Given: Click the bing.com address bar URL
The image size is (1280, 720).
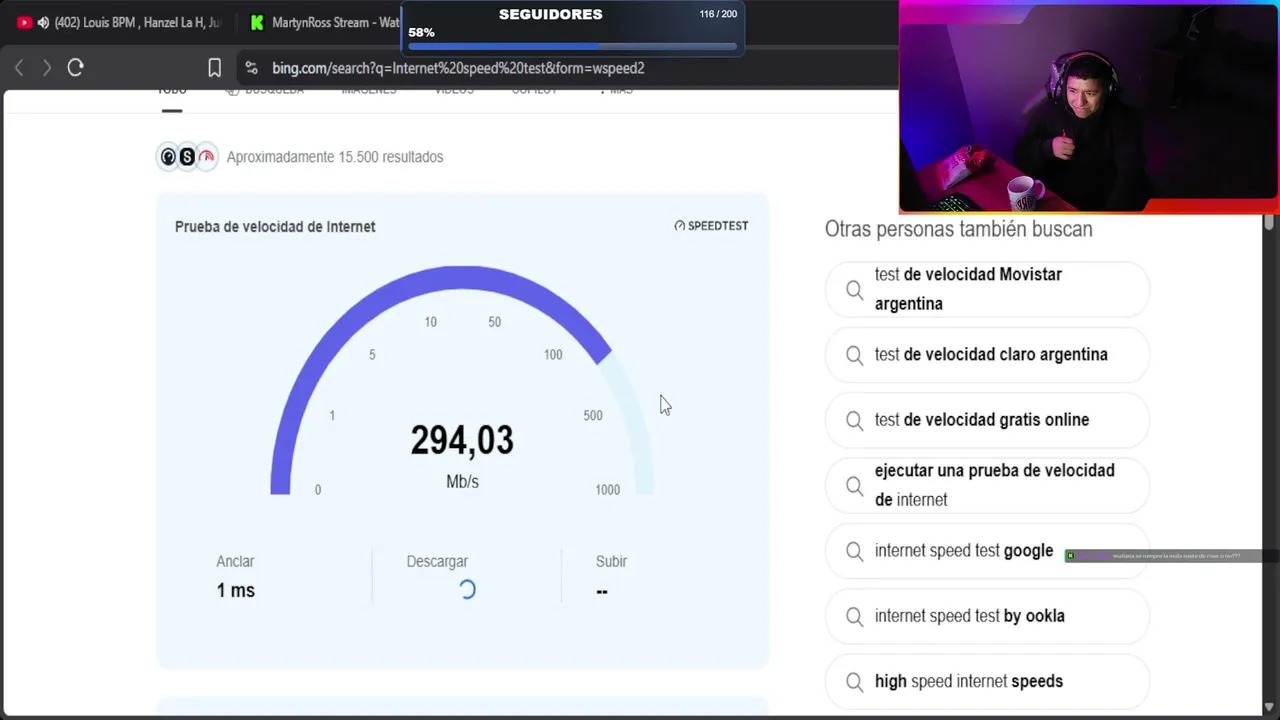Looking at the screenshot, I should tap(458, 68).
